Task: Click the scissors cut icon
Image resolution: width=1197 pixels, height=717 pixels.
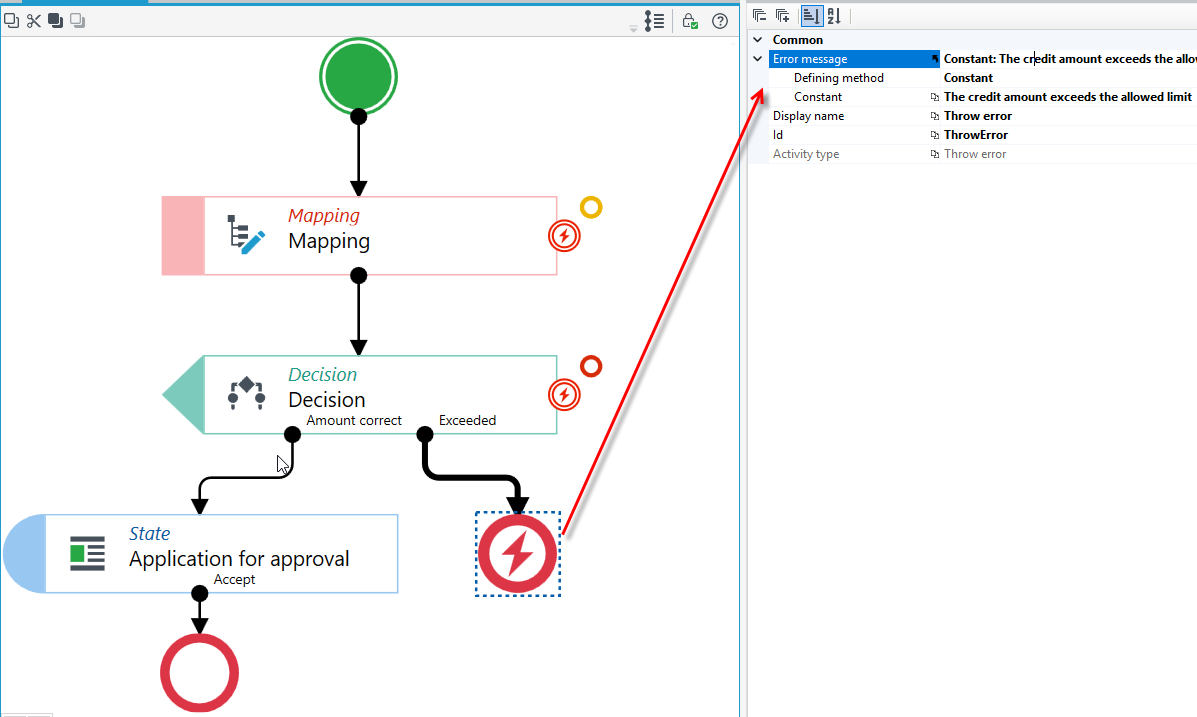Action: pos(34,21)
